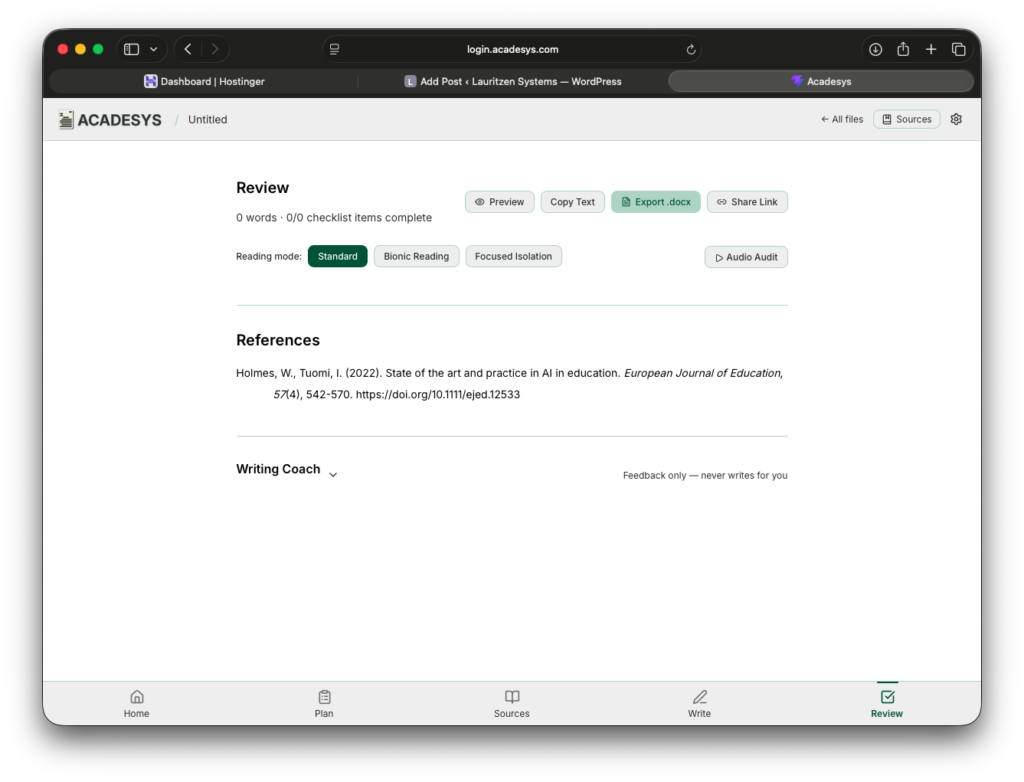Click the Review heading
The width and height of the screenshot is (1024, 782).
point(263,187)
